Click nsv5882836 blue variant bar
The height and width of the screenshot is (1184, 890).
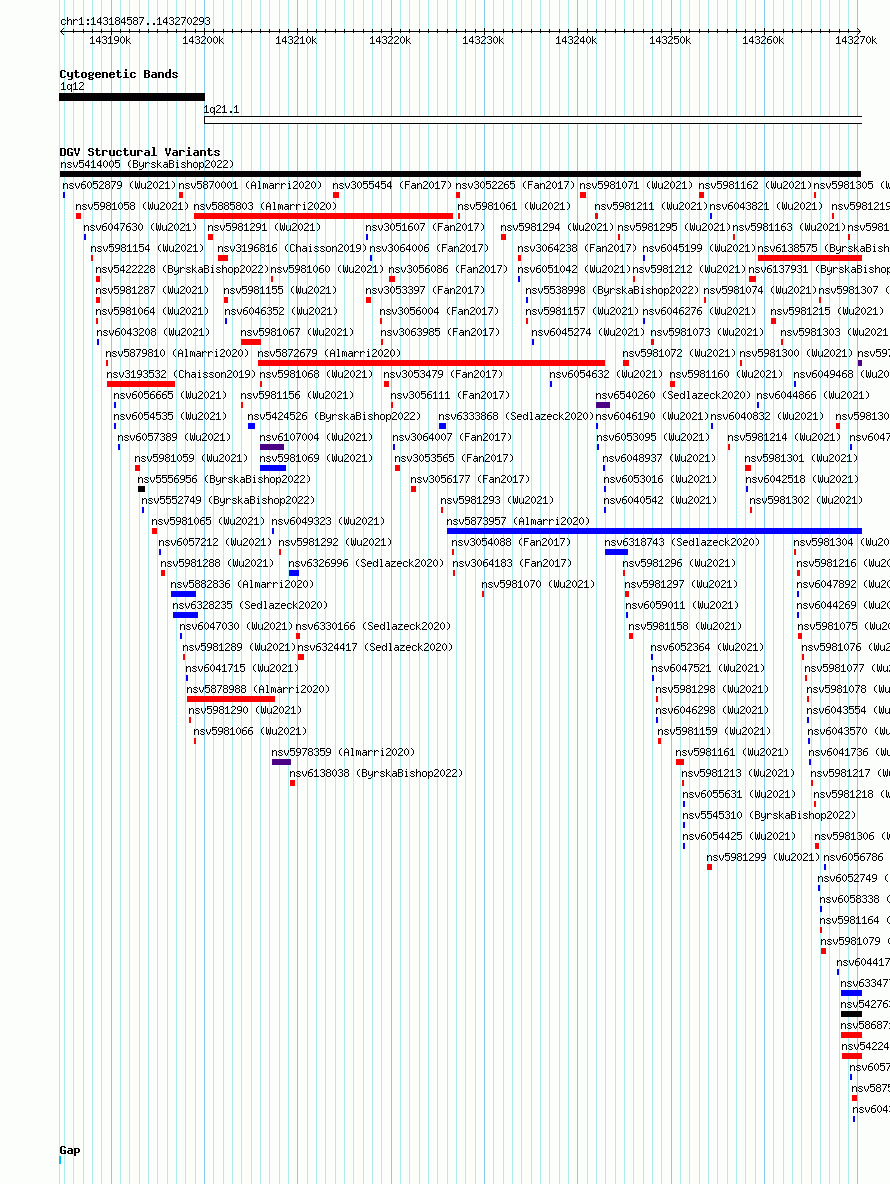183,594
